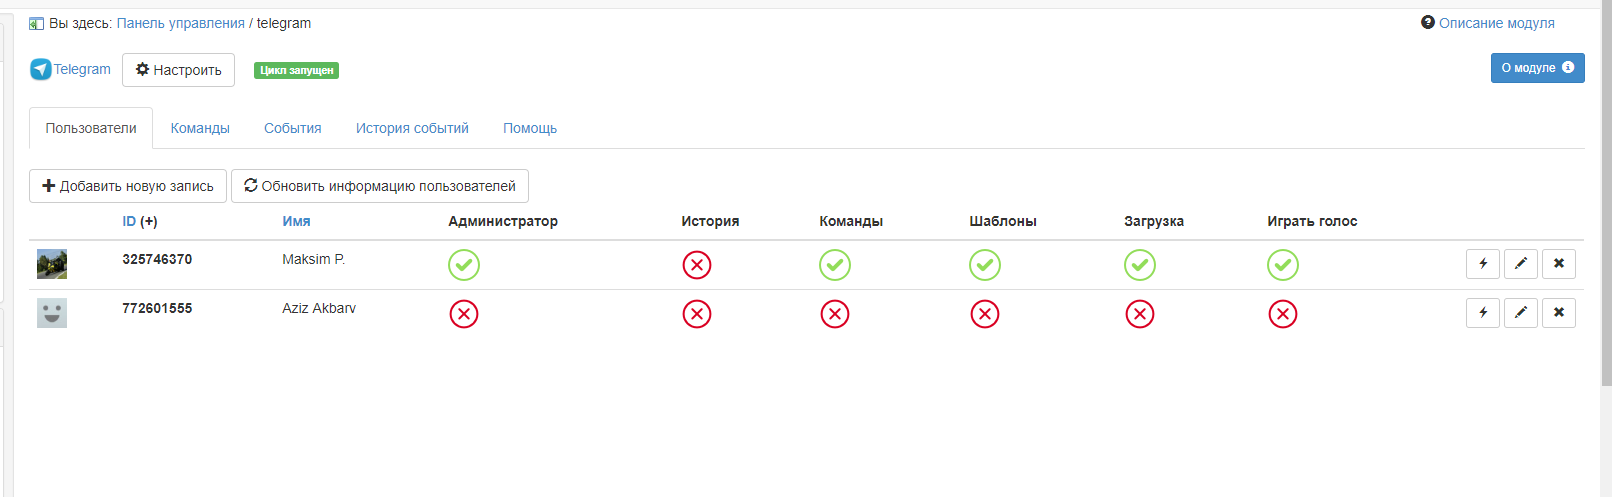Edit user Aziz Akbarv with pencil icon
Viewport: 1612px width, 497px height.
(x=1521, y=313)
